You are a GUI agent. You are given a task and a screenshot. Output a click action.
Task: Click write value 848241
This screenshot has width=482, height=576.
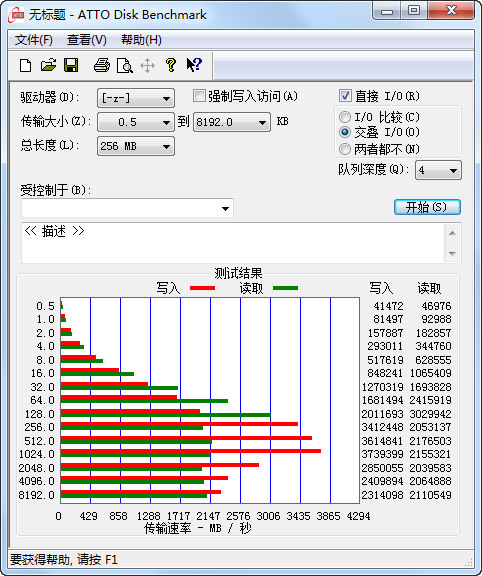(385, 373)
